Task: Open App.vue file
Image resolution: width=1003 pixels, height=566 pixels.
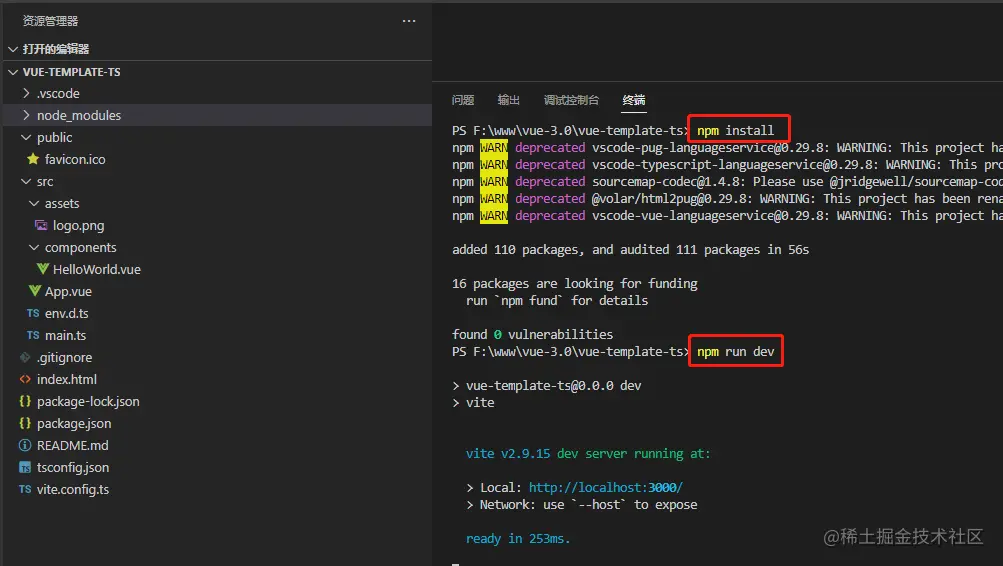Action: (68, 292)
